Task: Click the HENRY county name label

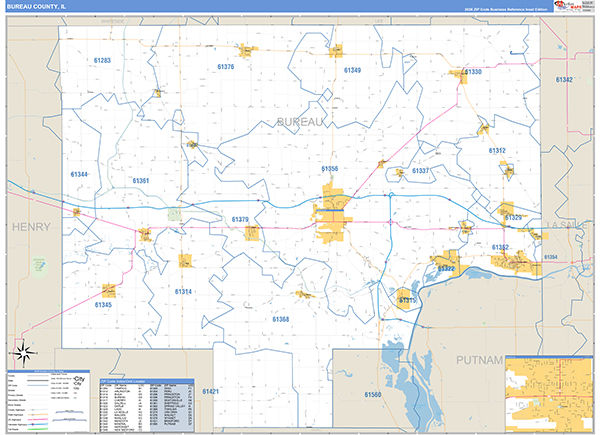Action: [x=31, y=227]
